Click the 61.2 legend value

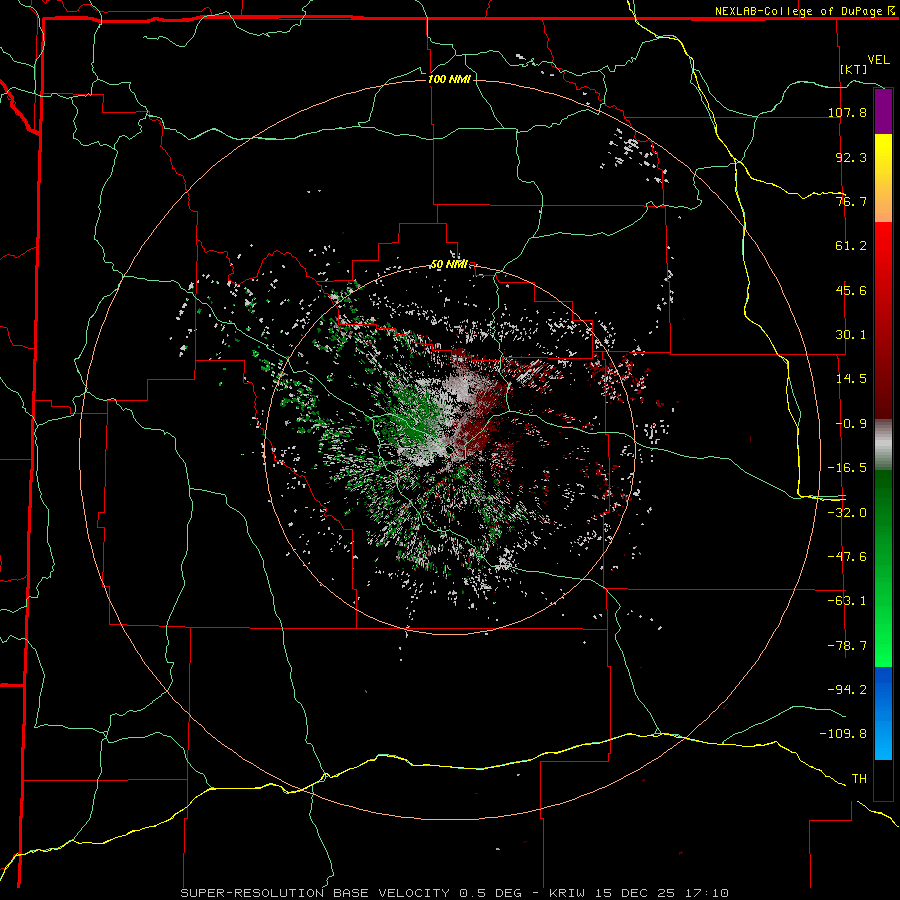pos(851,246)
